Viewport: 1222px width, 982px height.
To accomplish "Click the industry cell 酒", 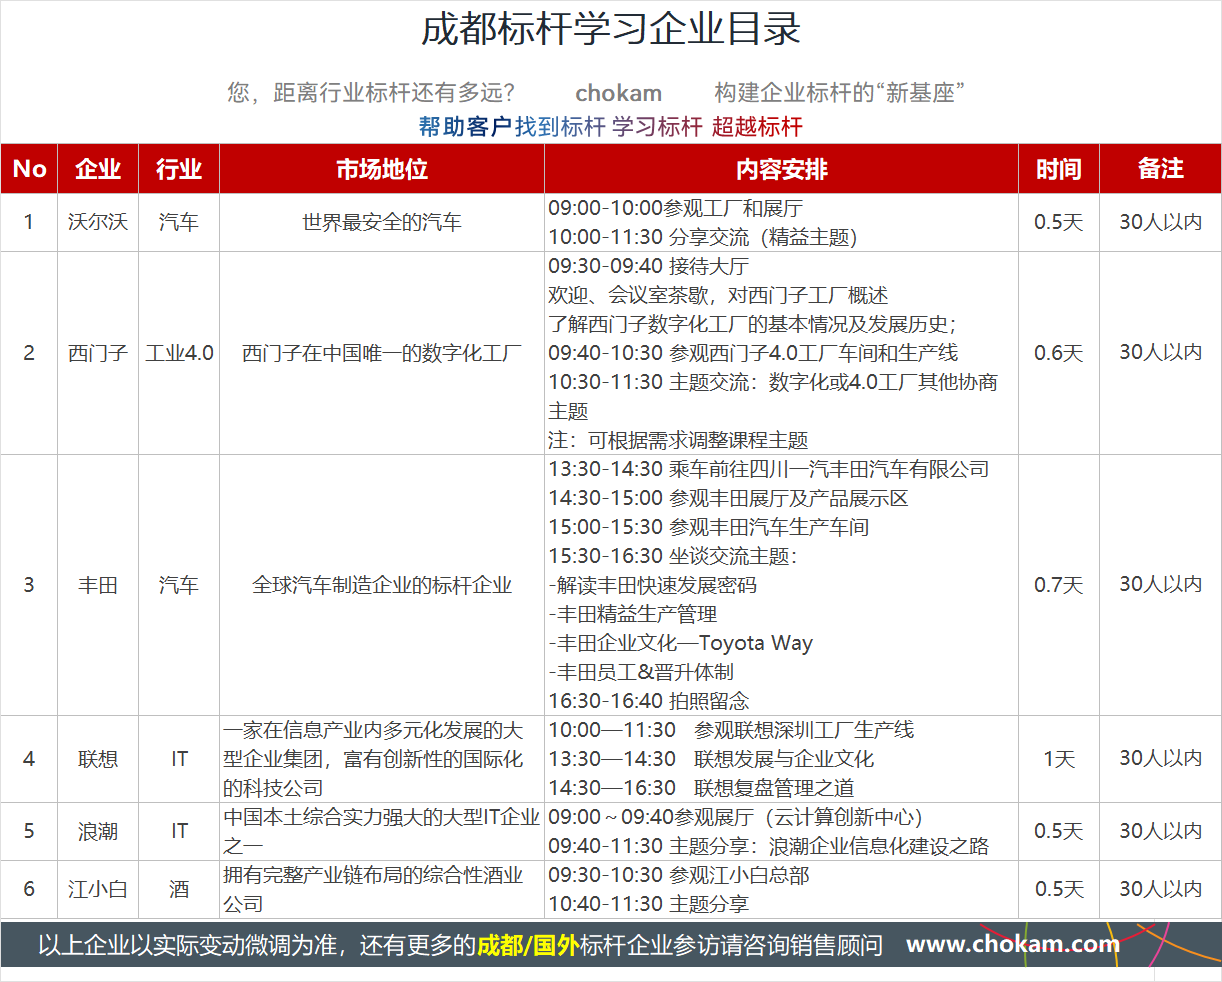I will [179, 889].
